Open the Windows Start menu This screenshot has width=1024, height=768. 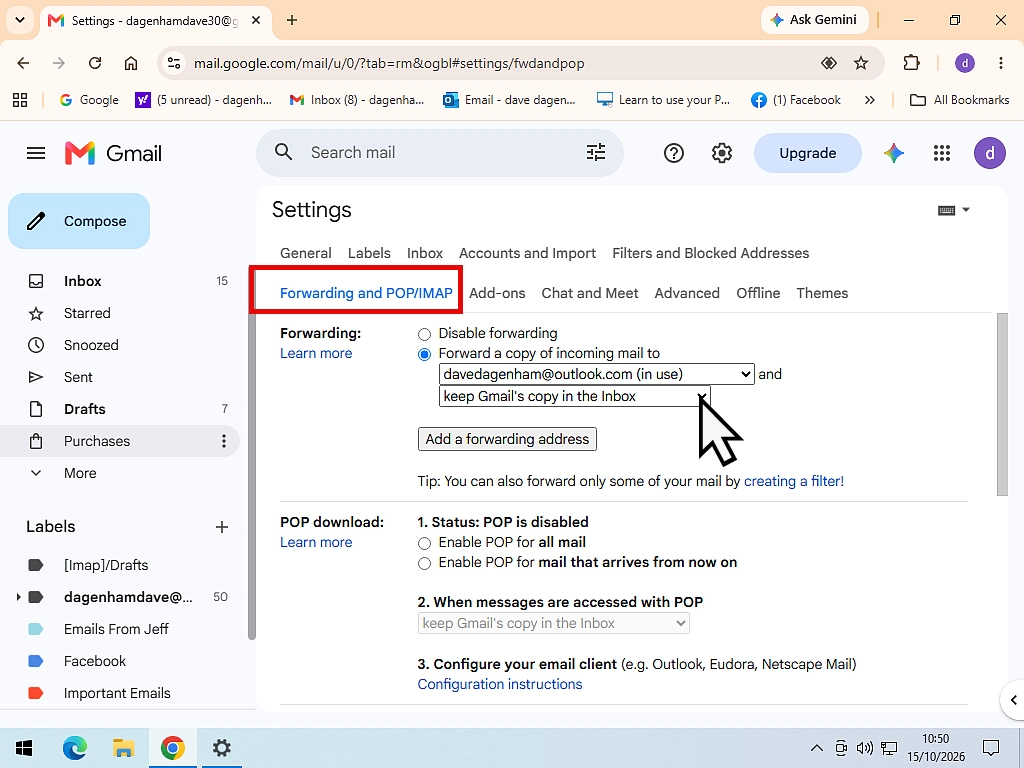(x=24, y=748)
